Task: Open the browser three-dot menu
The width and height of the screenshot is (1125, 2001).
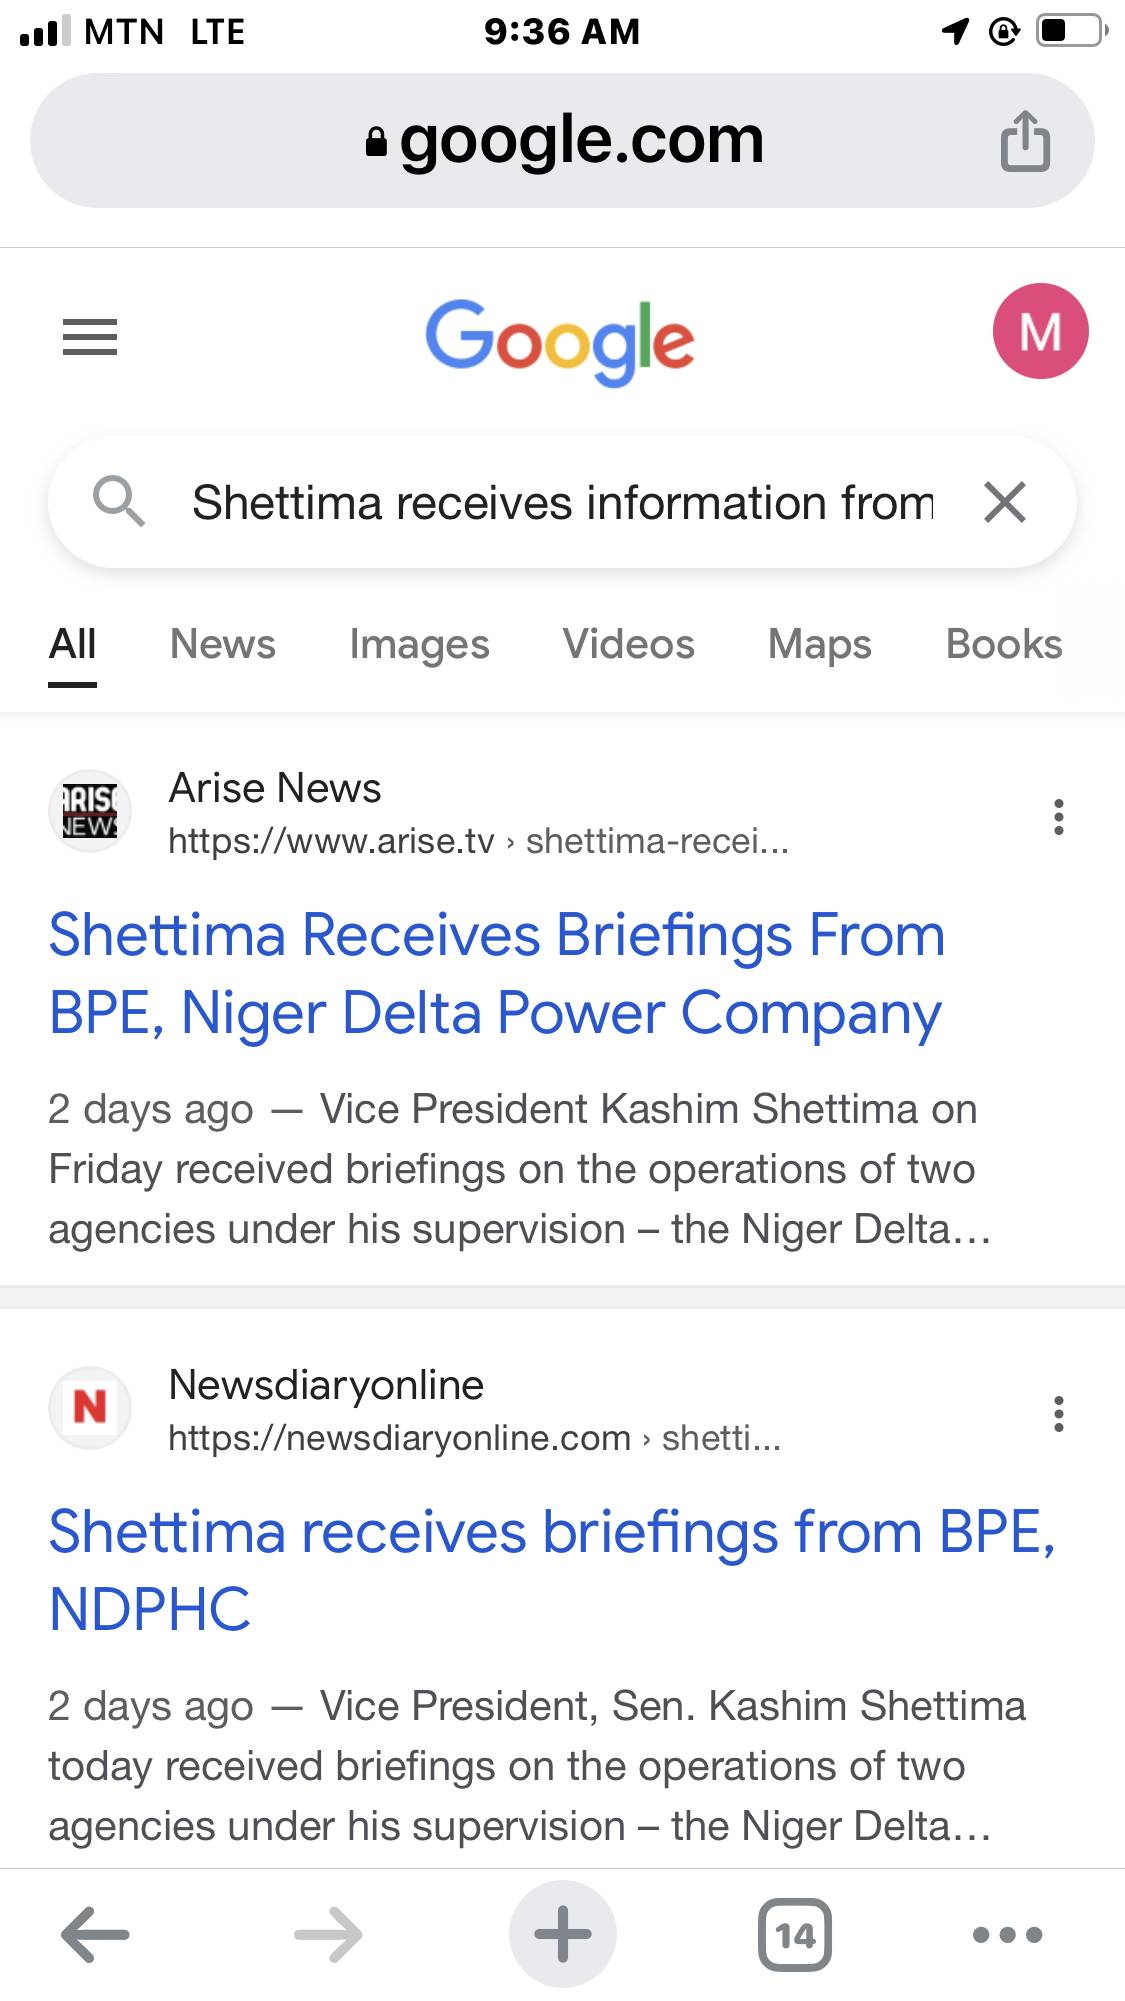Action: coord(1007,1935)
